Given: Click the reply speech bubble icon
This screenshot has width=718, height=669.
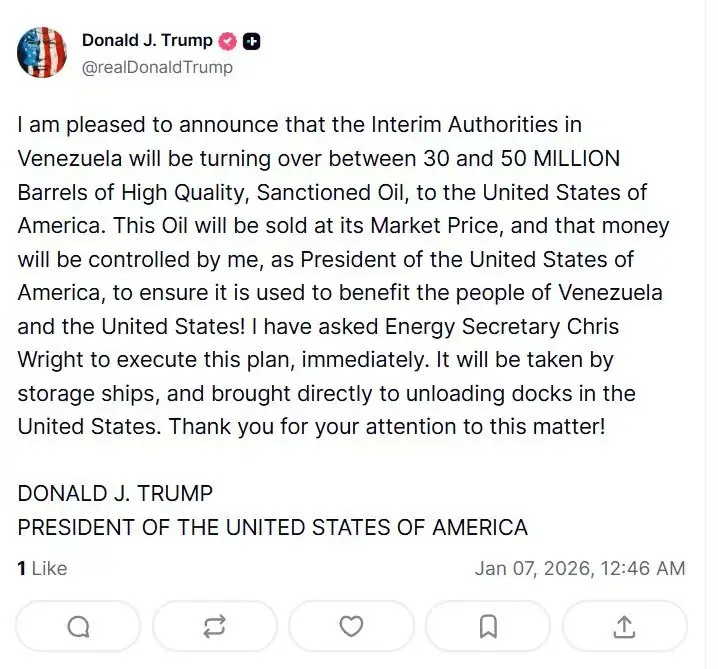Looking at the screenshot, I should point(78,626).
